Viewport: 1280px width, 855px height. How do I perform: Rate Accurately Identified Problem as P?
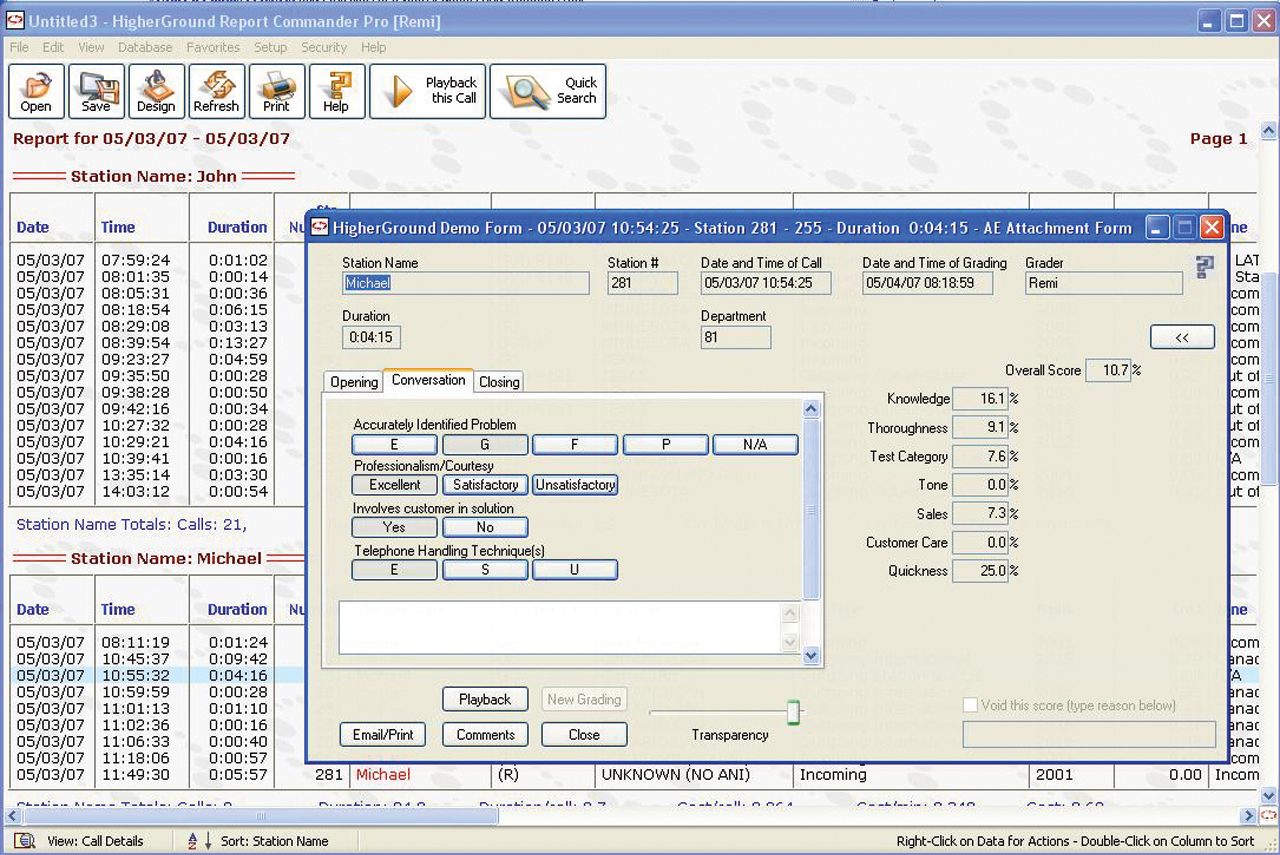666,445
